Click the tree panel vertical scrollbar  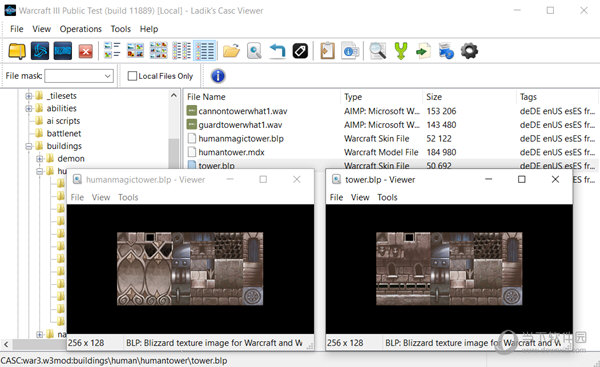(x=174, y=153)
